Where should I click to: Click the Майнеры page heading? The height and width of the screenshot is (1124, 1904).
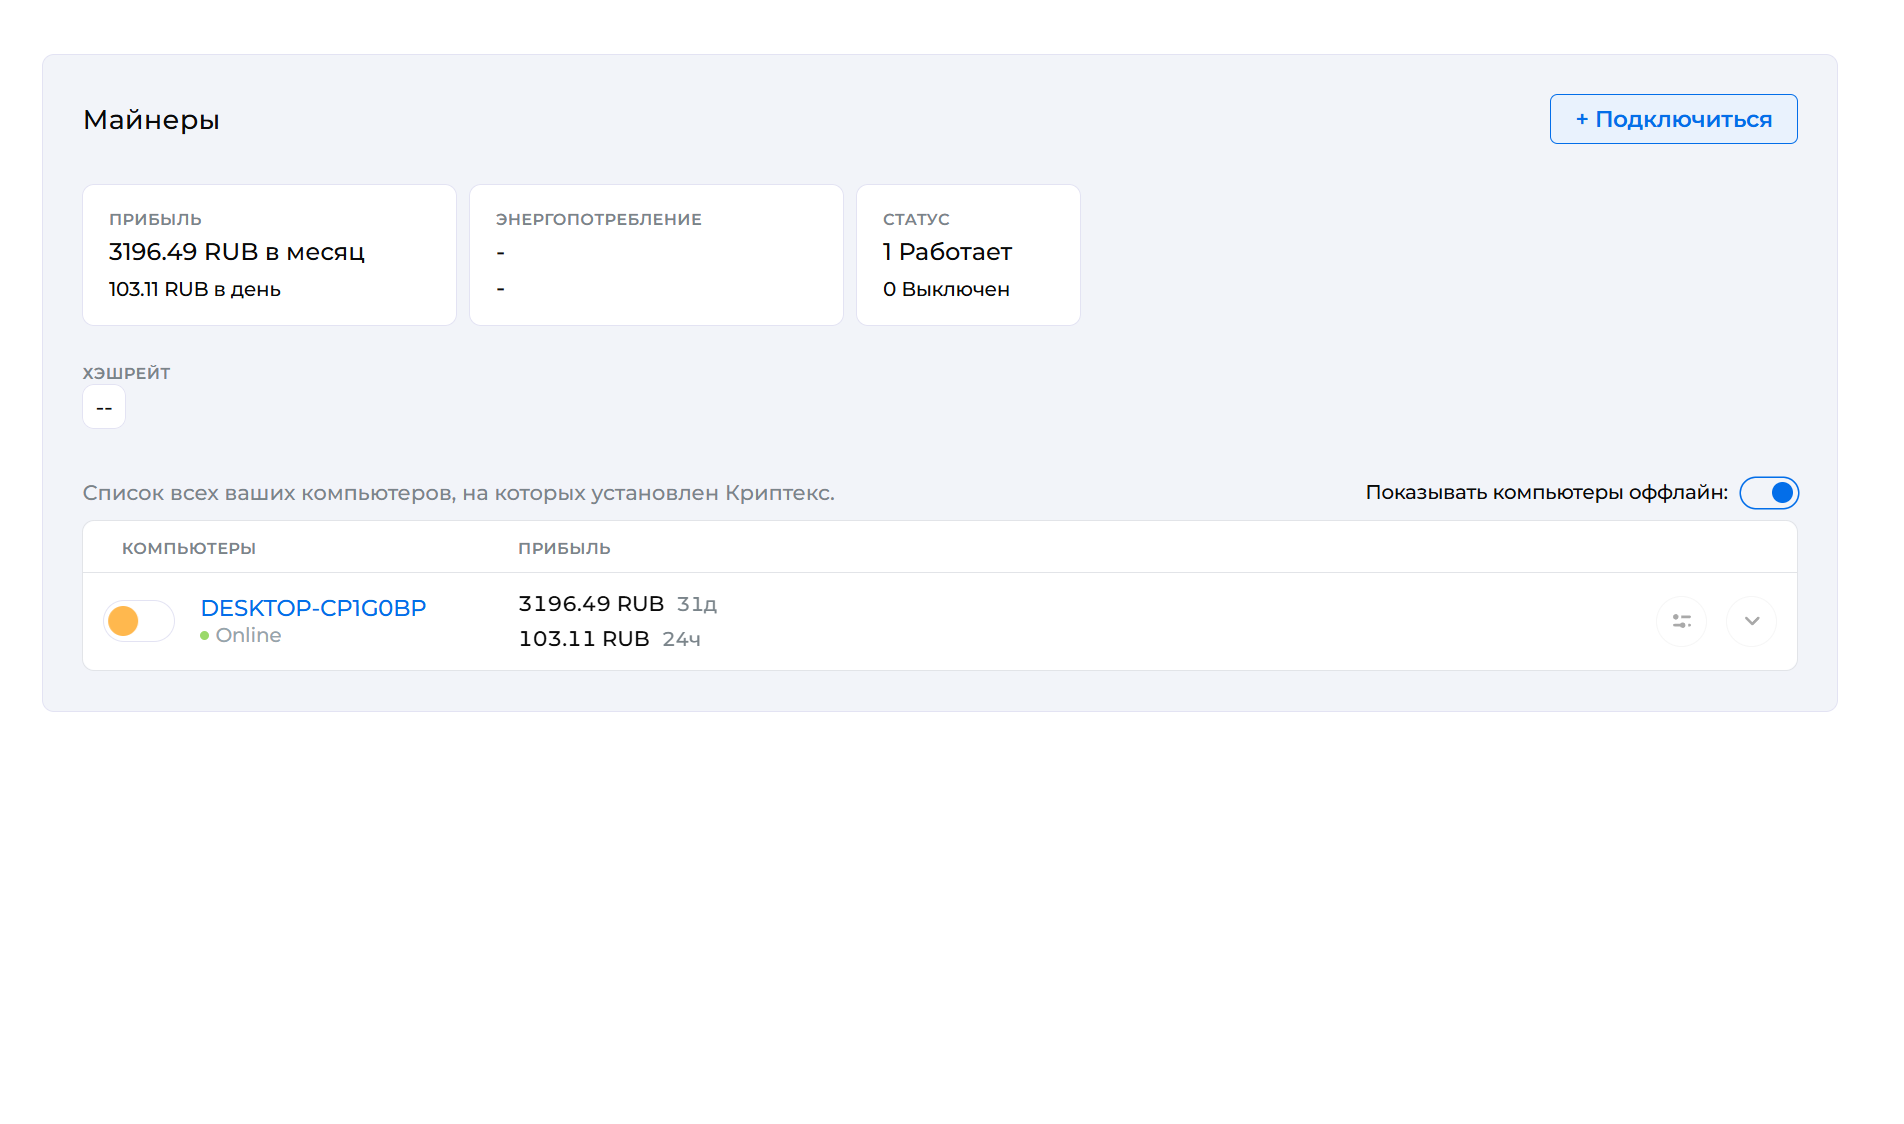point(151,120)
